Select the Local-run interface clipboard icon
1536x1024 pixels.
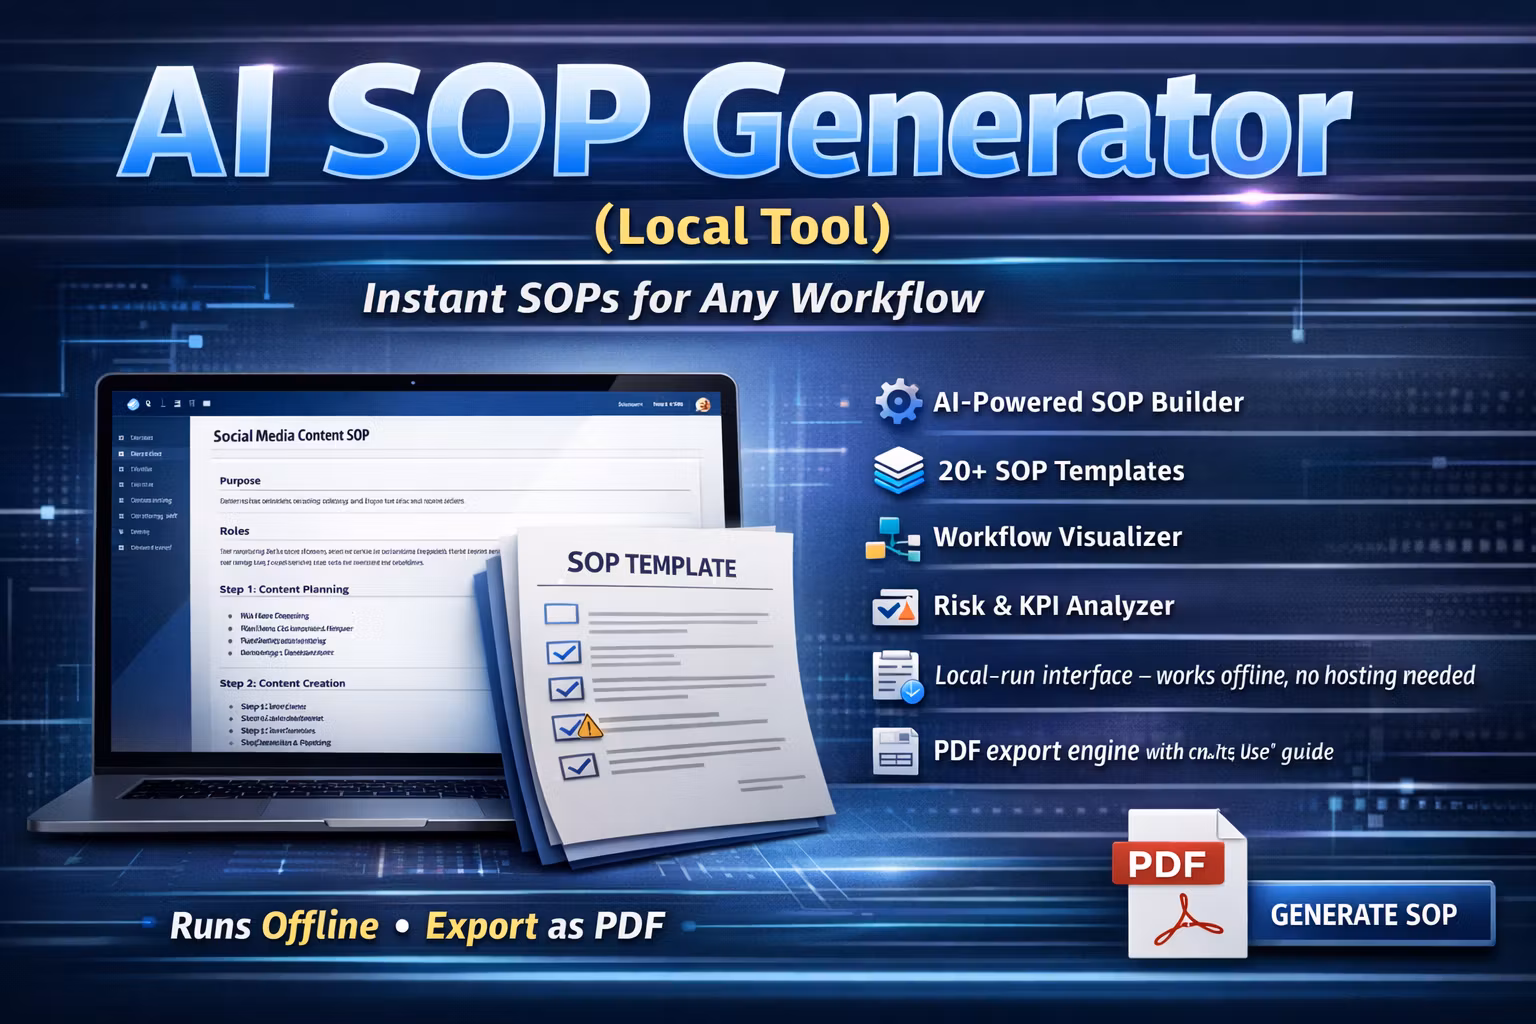pos(896,675)
